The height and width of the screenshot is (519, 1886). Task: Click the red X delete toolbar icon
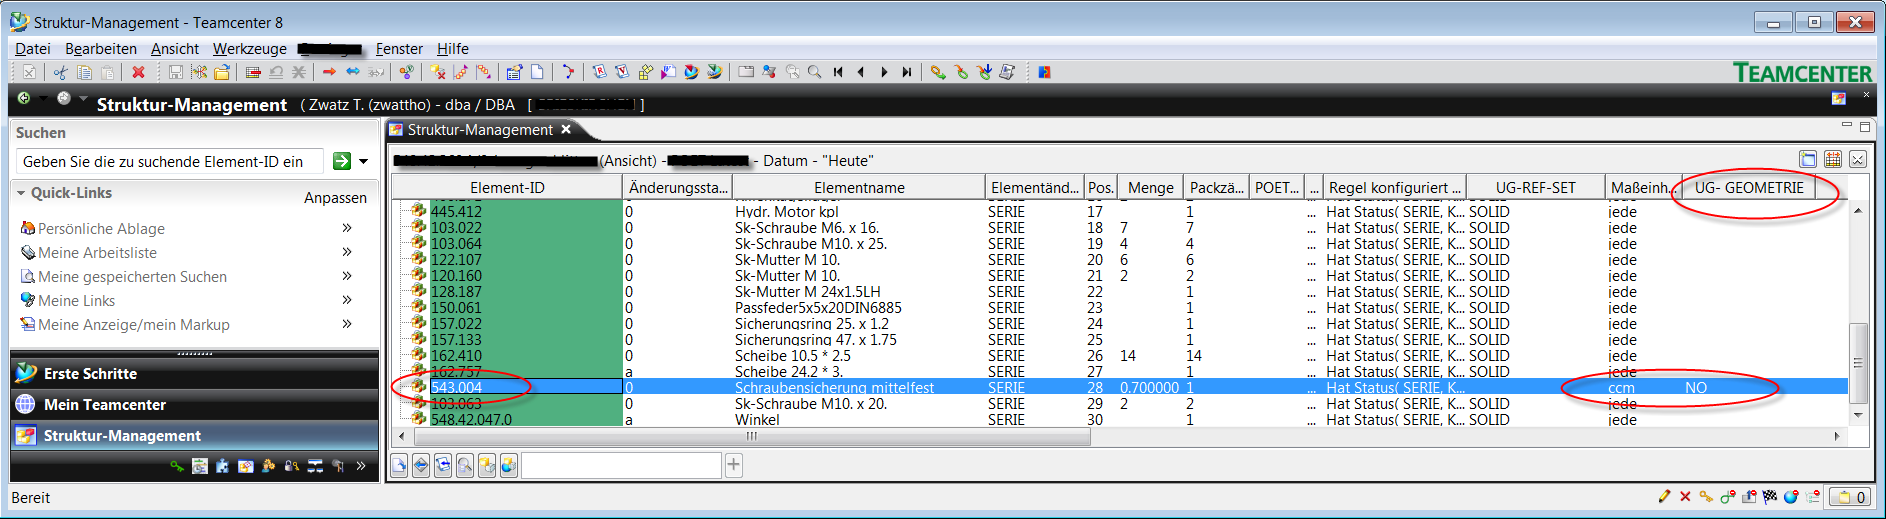(138, 72)
